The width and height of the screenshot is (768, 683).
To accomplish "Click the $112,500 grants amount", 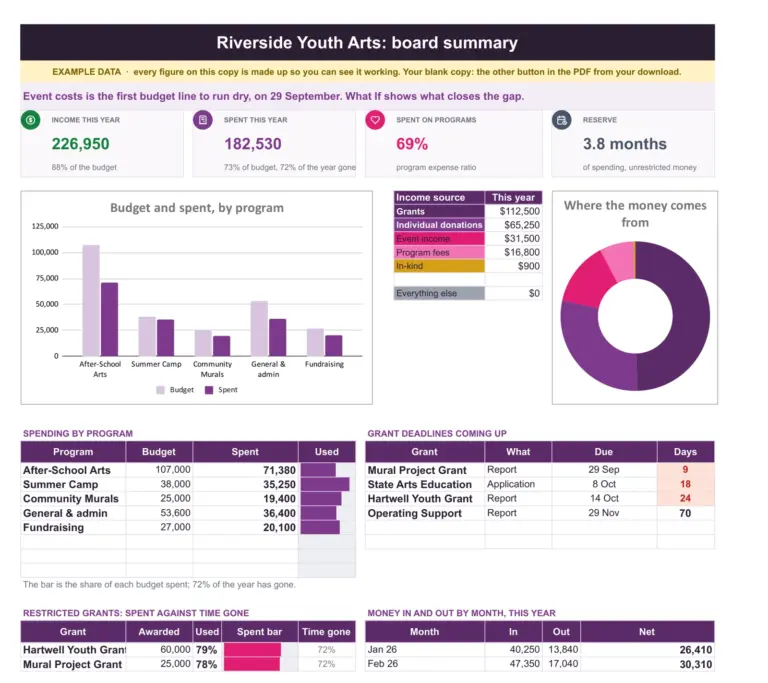I will pyautogui.click(x=519, y=211).
